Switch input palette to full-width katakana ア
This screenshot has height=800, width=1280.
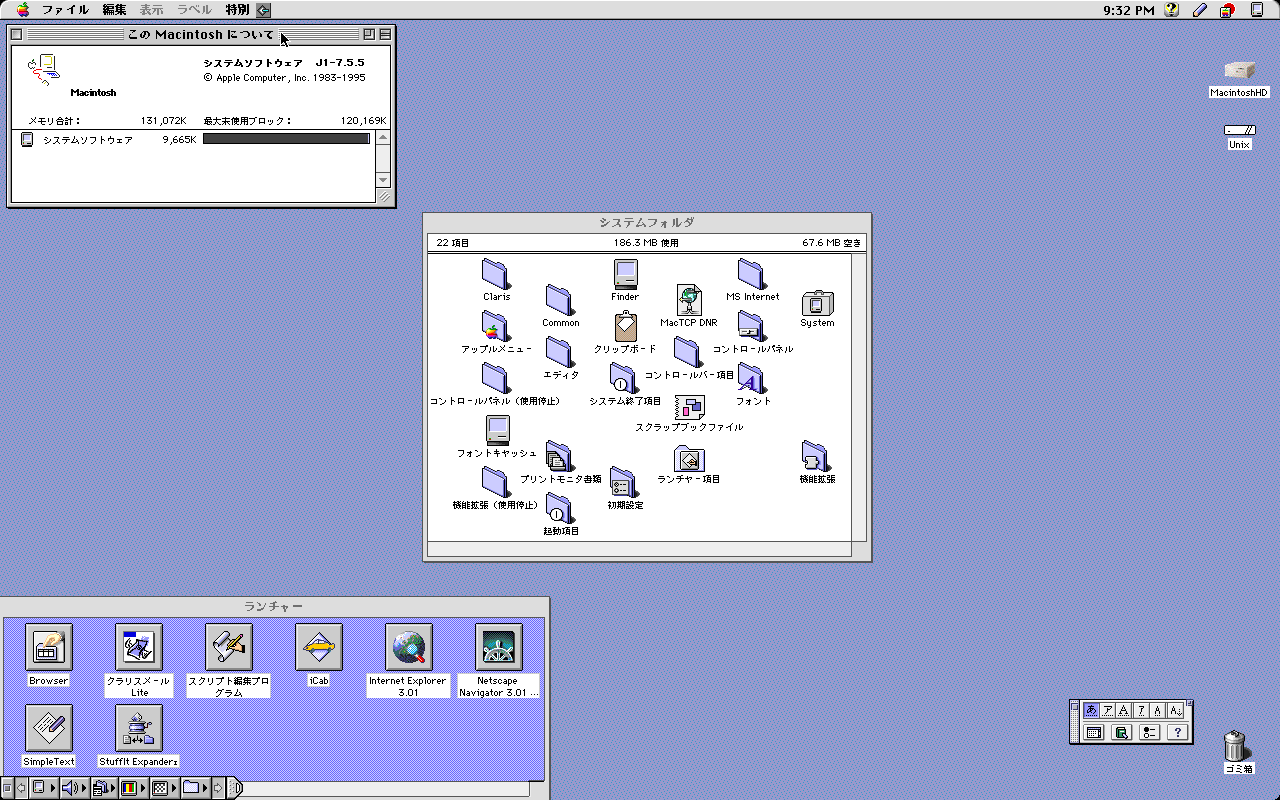[x=1108, y=710]
